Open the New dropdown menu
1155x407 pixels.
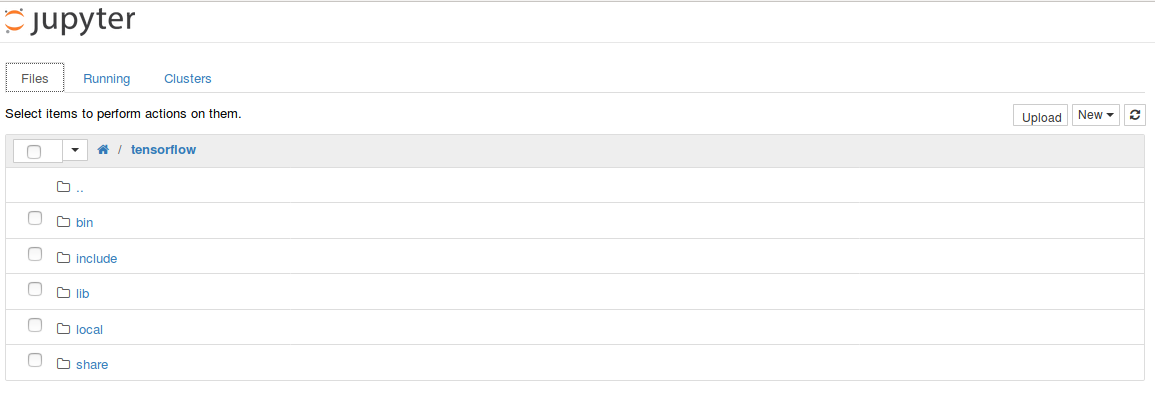[1095, 115]
